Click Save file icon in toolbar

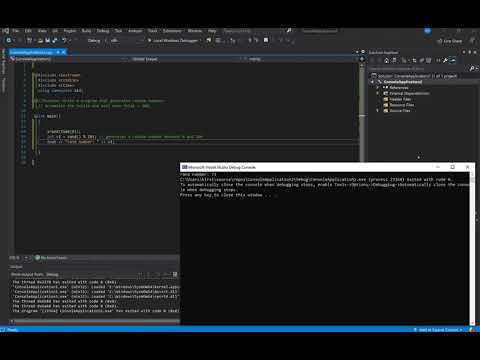coord(47,40)
